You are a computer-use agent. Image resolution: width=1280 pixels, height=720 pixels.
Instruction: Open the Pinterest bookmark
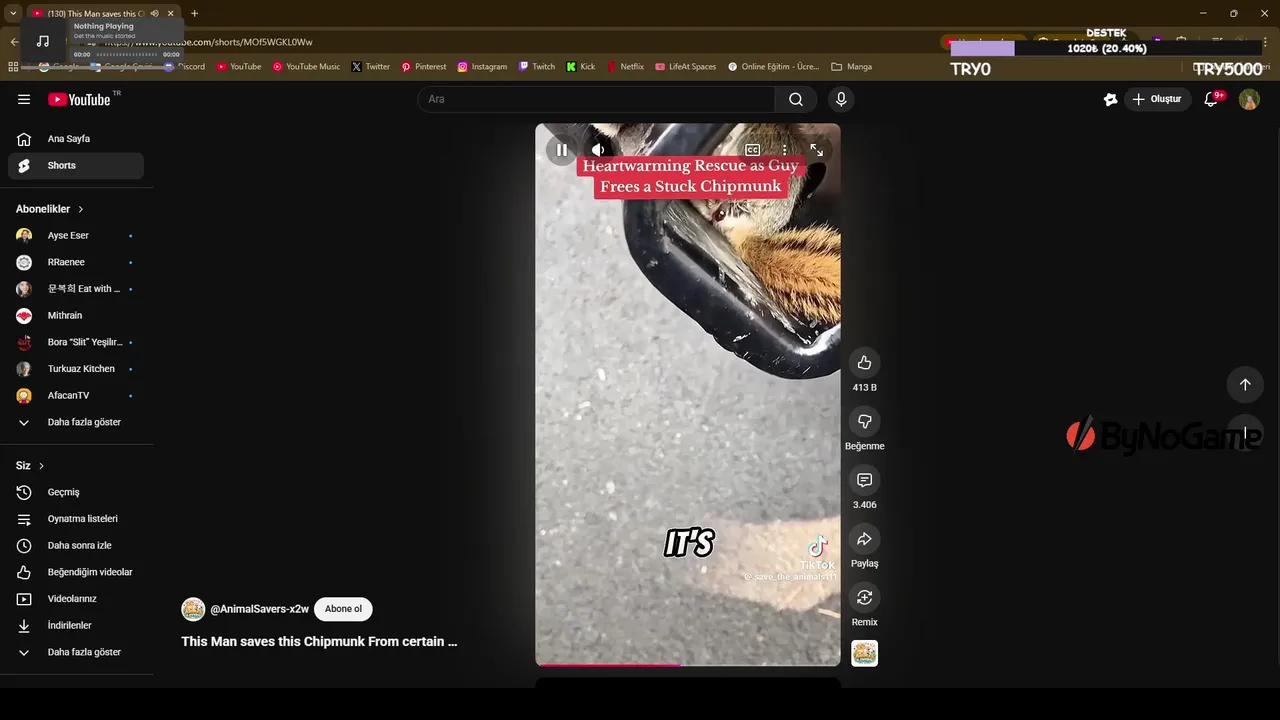424,67
